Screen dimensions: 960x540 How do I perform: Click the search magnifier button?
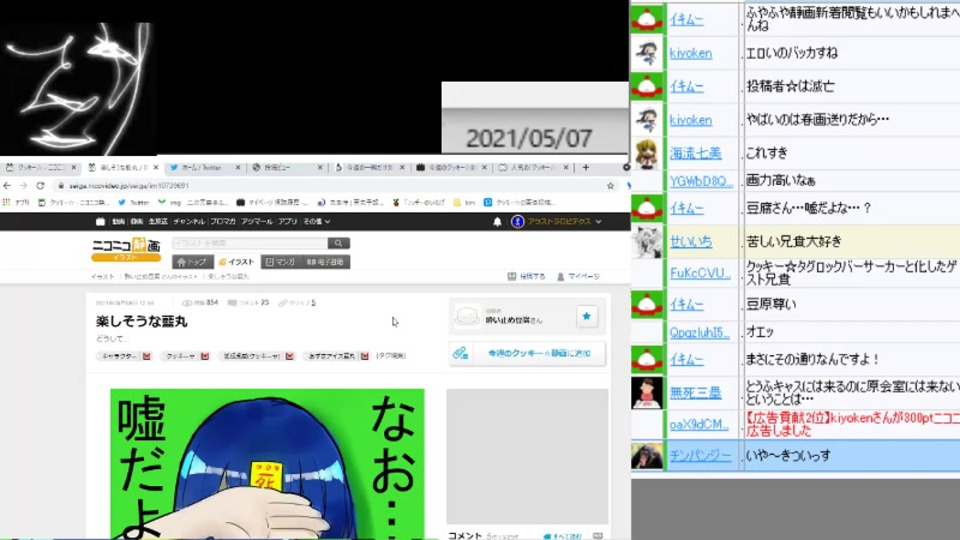339,243
